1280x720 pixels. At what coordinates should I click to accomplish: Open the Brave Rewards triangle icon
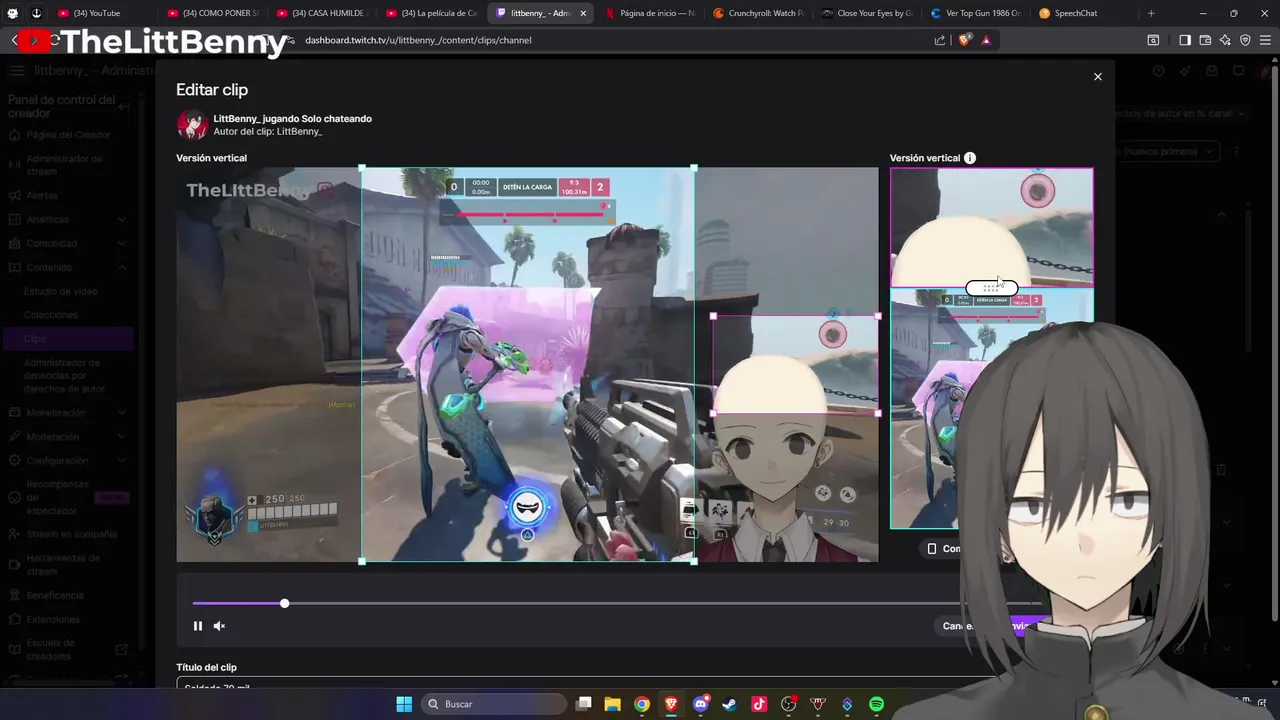point(986,40)
